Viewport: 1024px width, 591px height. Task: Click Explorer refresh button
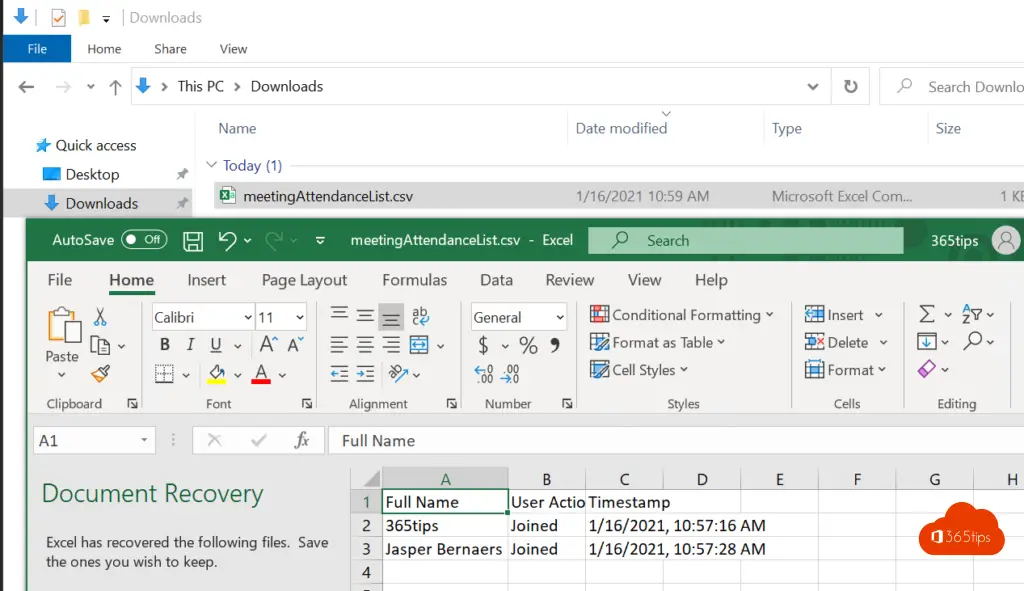pos(850,86)
